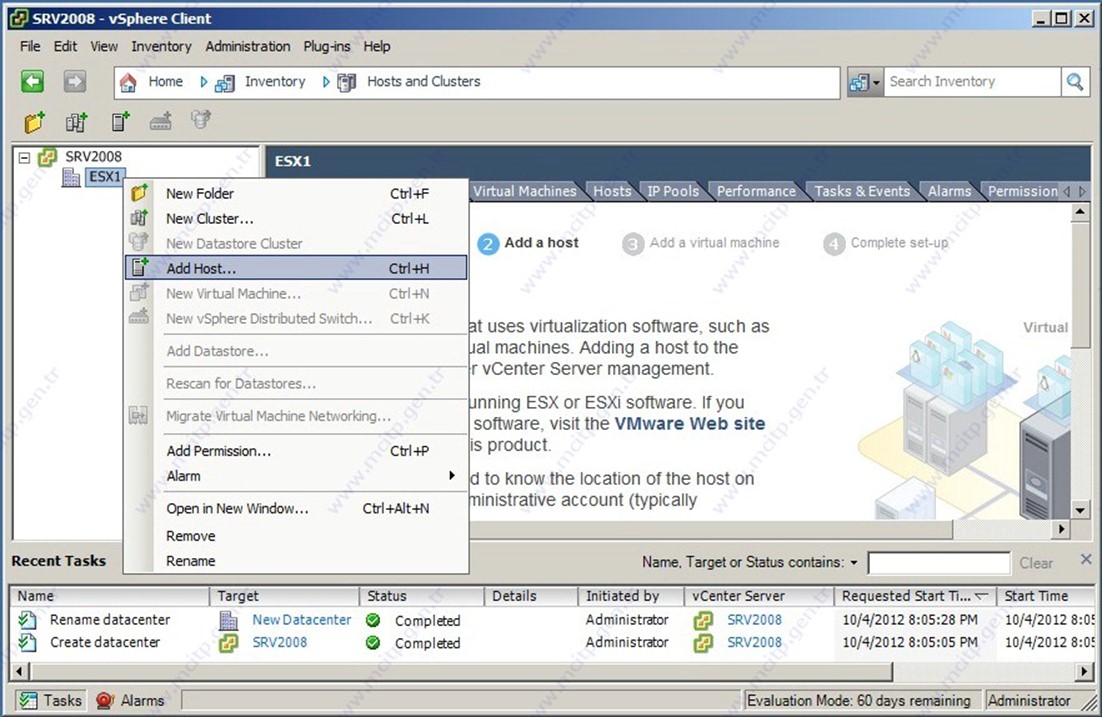Open the Inventory menu
1102x717 pixels.
coord(161,46)
